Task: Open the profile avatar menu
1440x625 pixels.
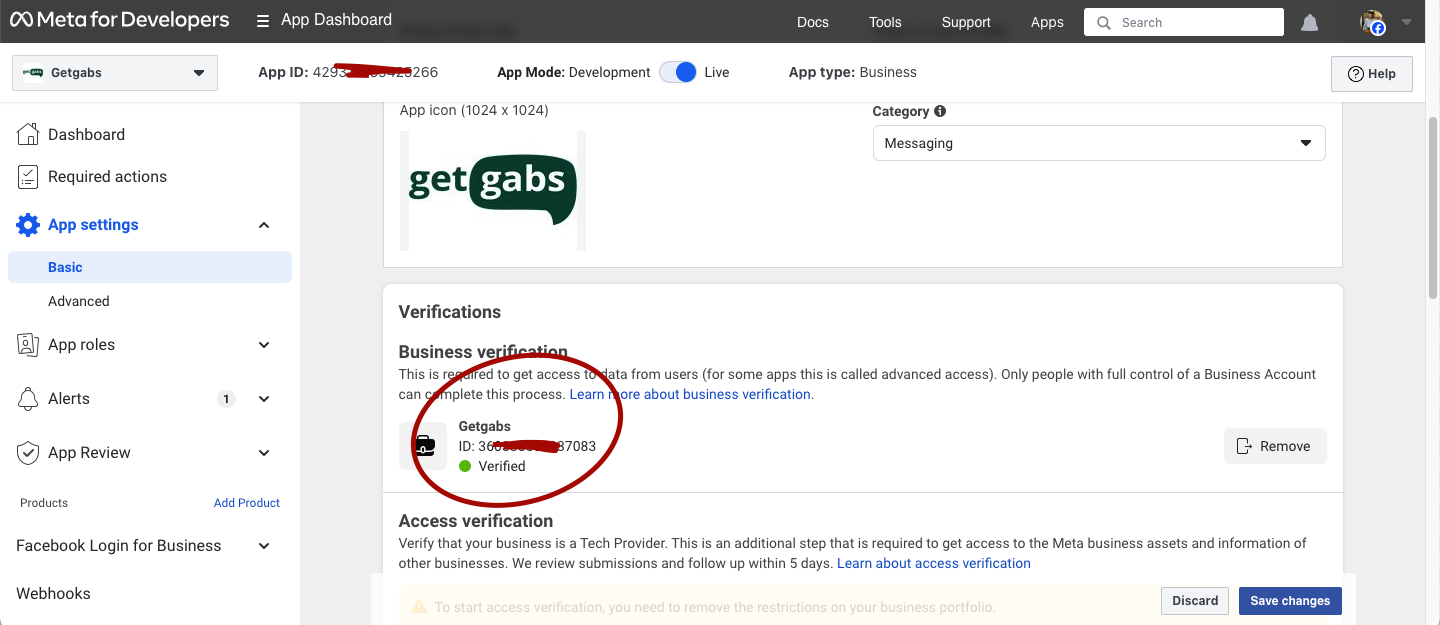Action: (1373, 22)
